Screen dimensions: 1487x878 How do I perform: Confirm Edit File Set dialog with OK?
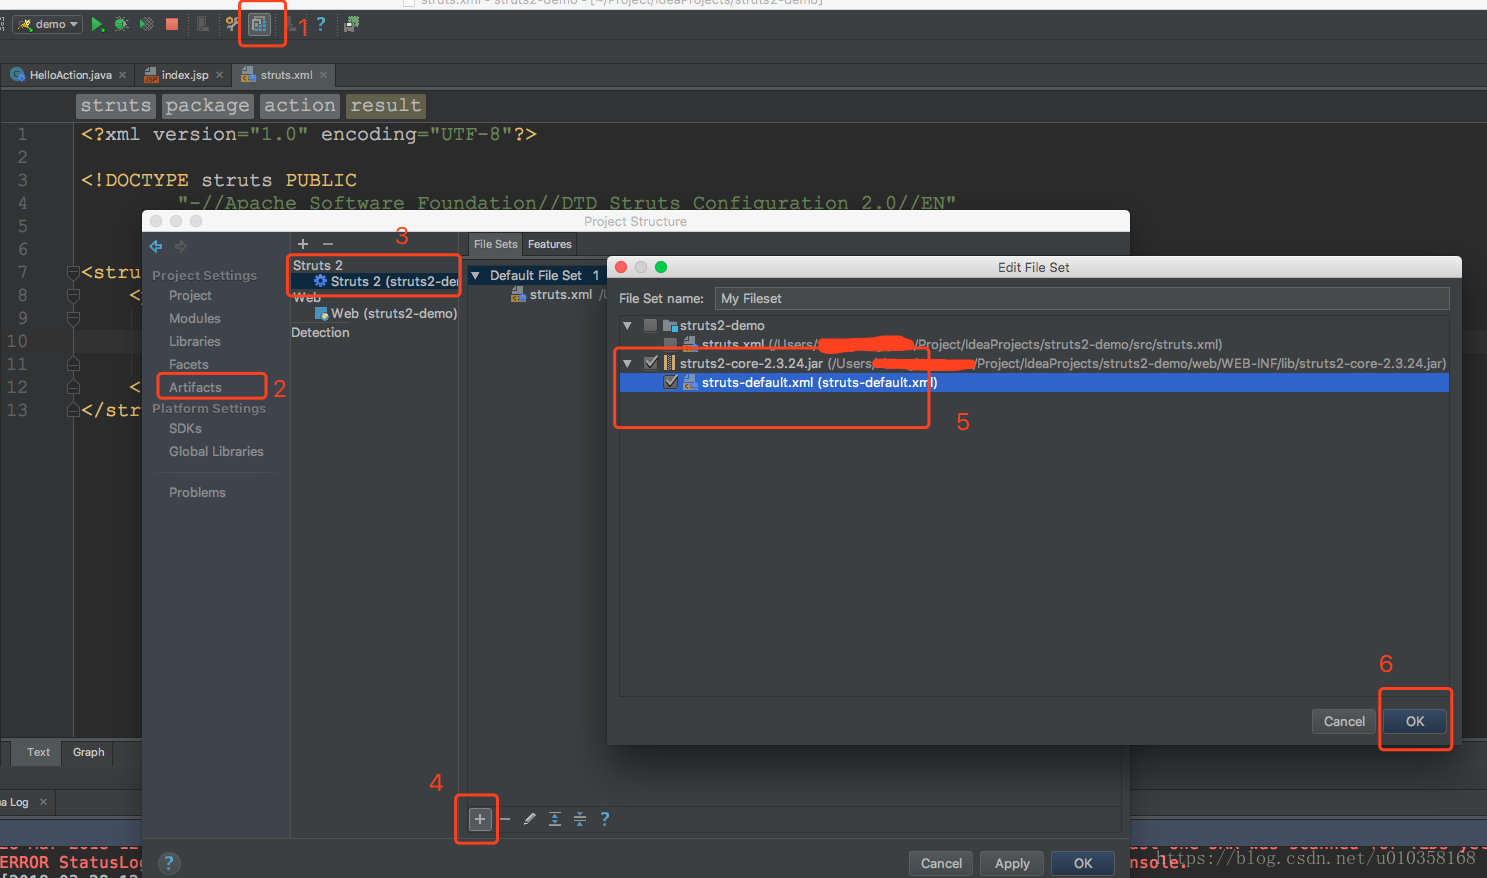[x=1415, y=722]
